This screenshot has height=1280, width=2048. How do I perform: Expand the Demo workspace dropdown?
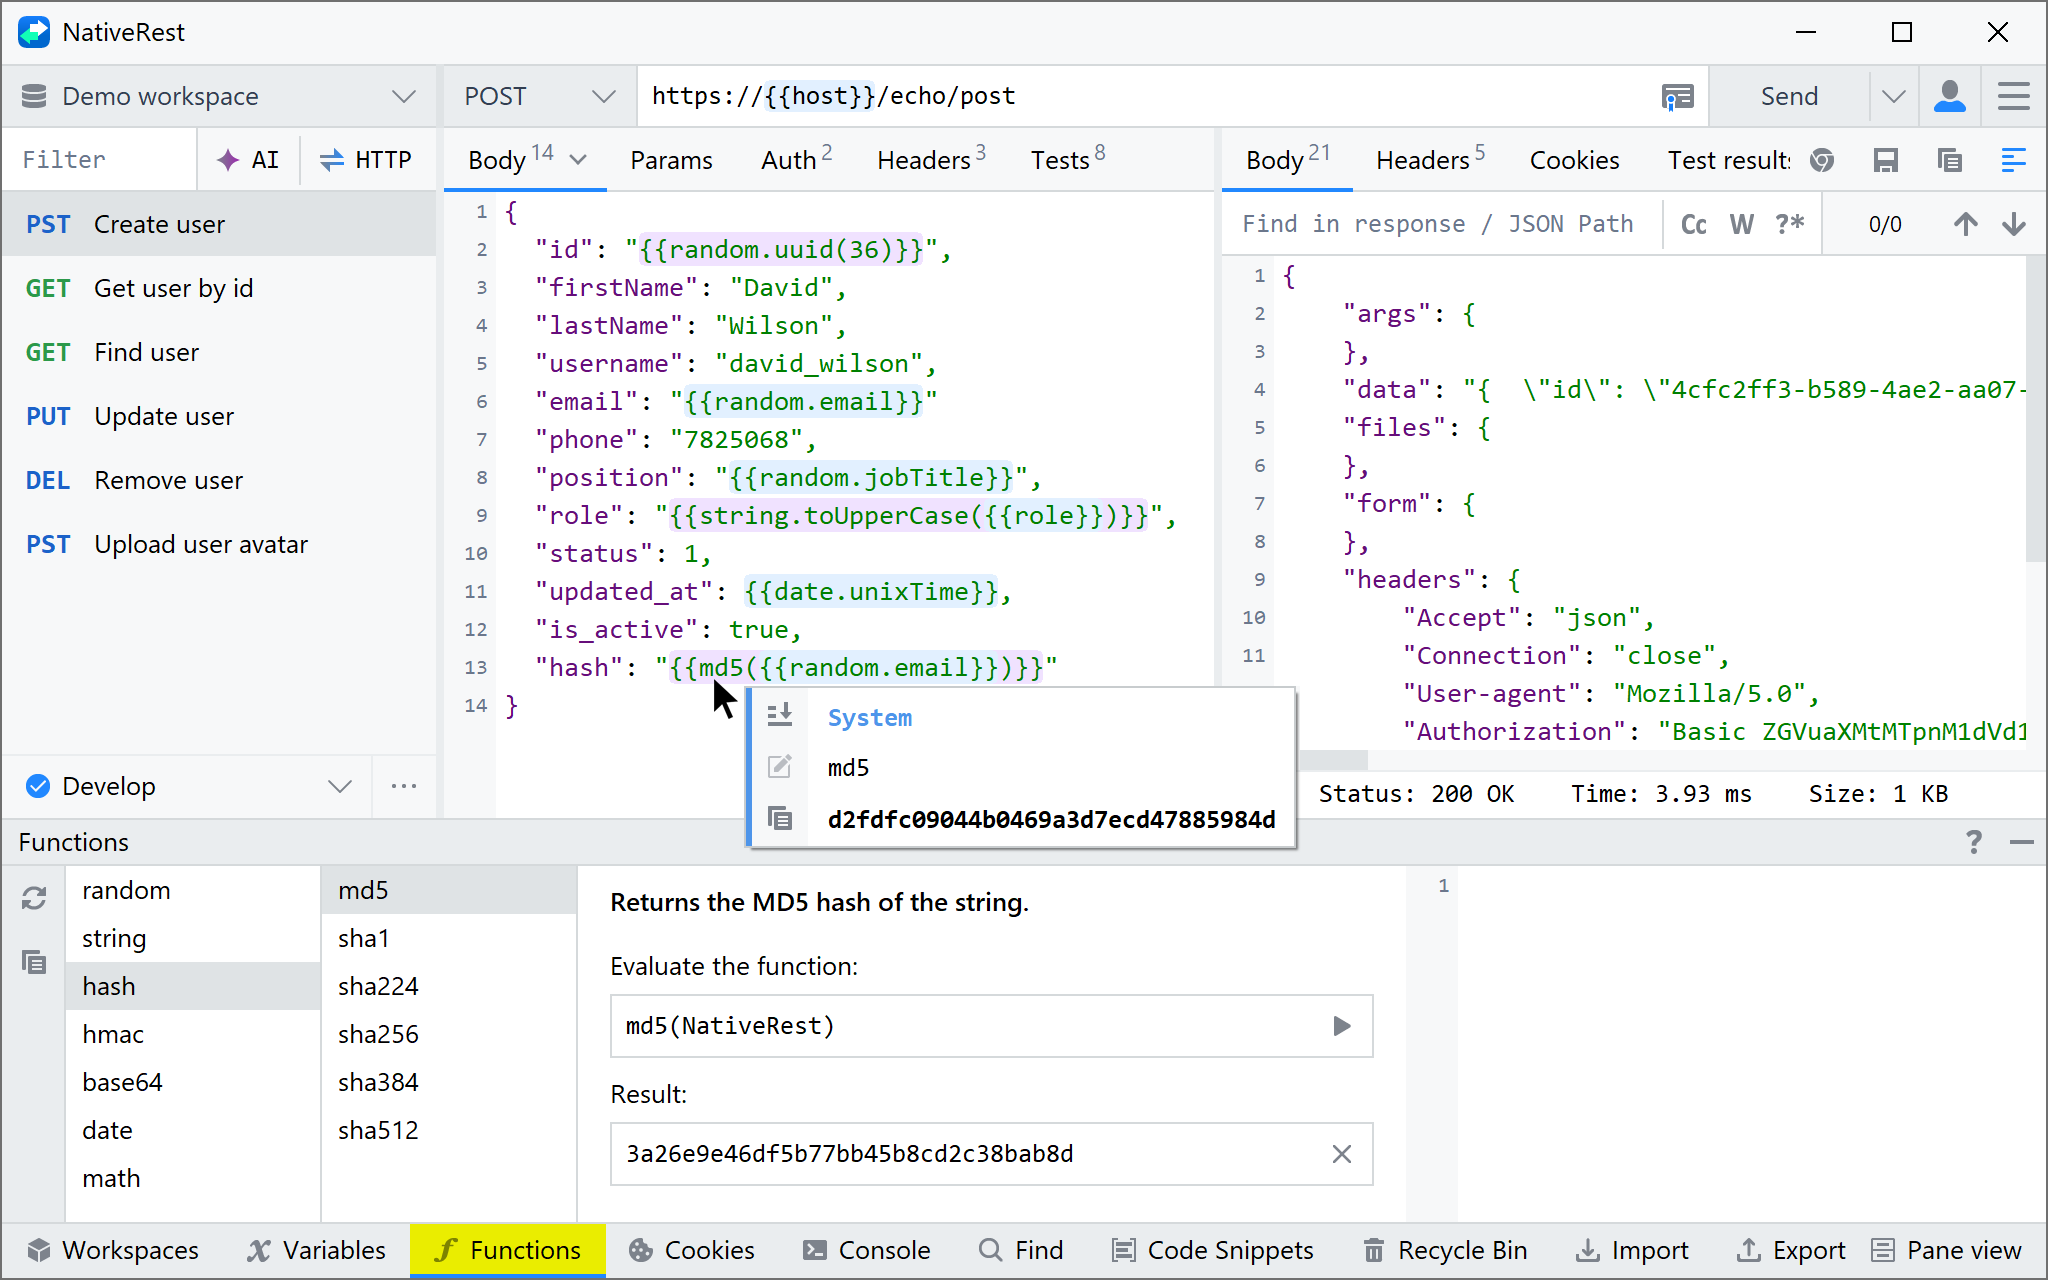click(403, 96)
